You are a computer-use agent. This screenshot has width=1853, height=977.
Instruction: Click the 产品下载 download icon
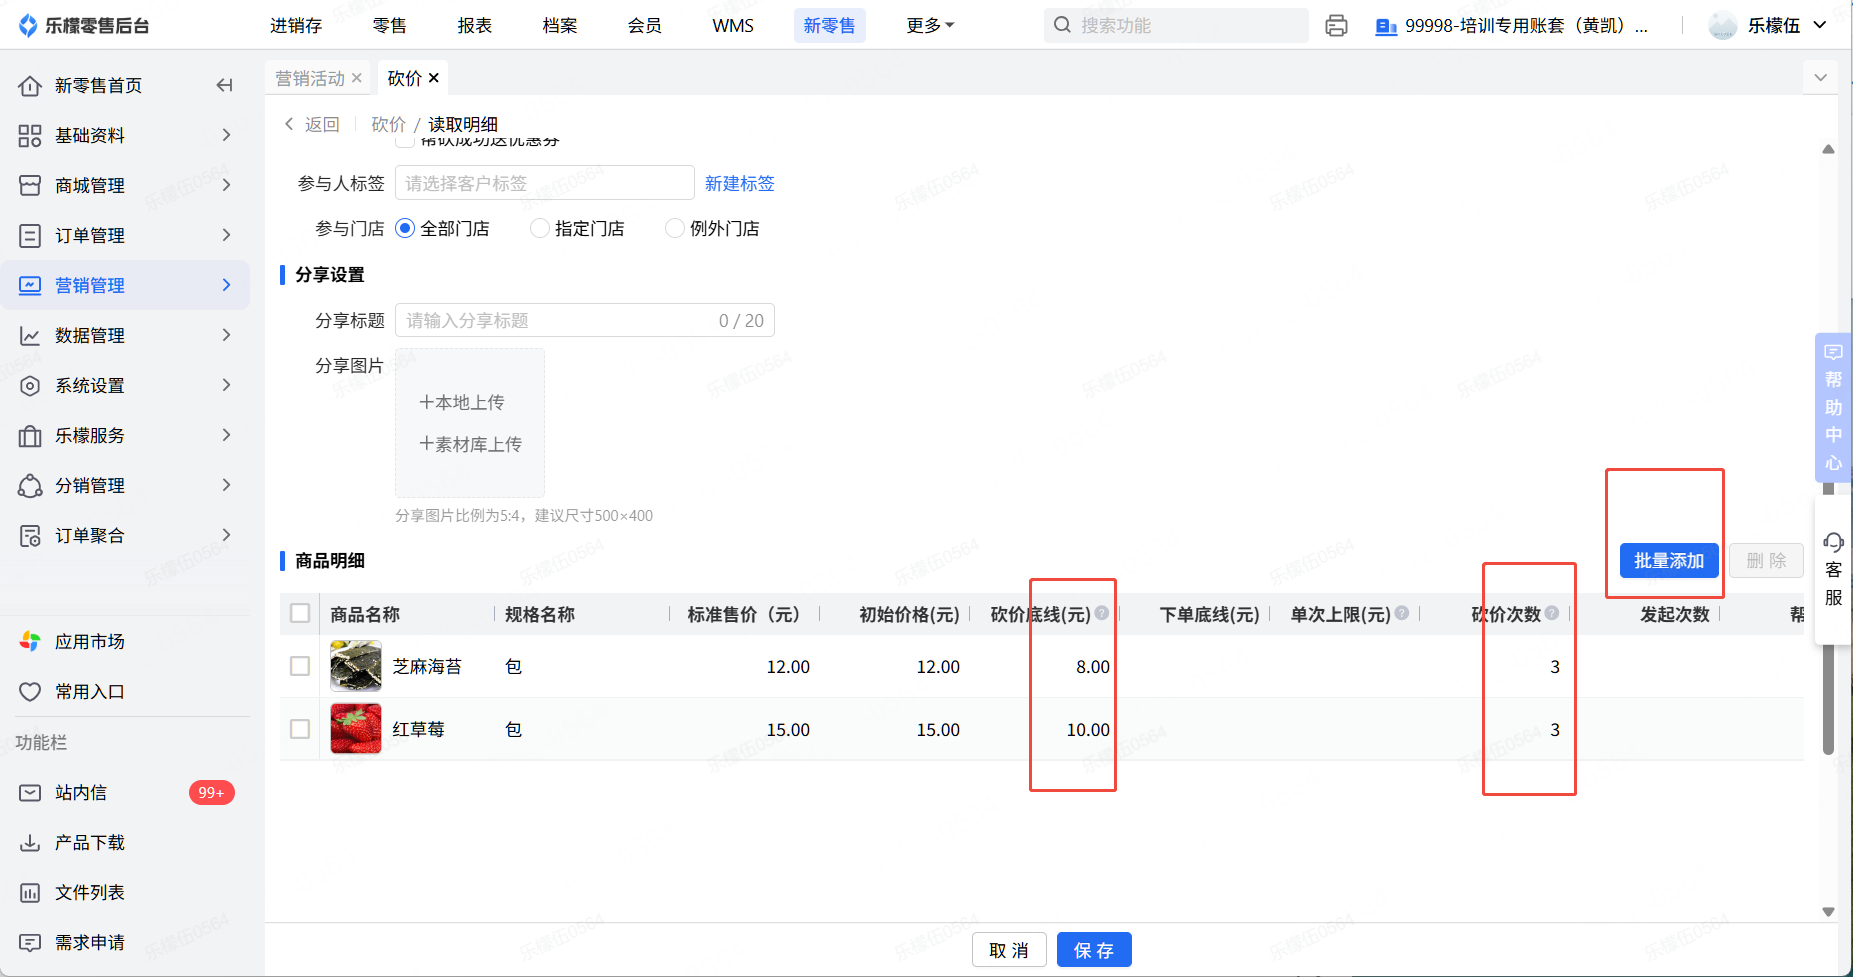tap(30, 843)
